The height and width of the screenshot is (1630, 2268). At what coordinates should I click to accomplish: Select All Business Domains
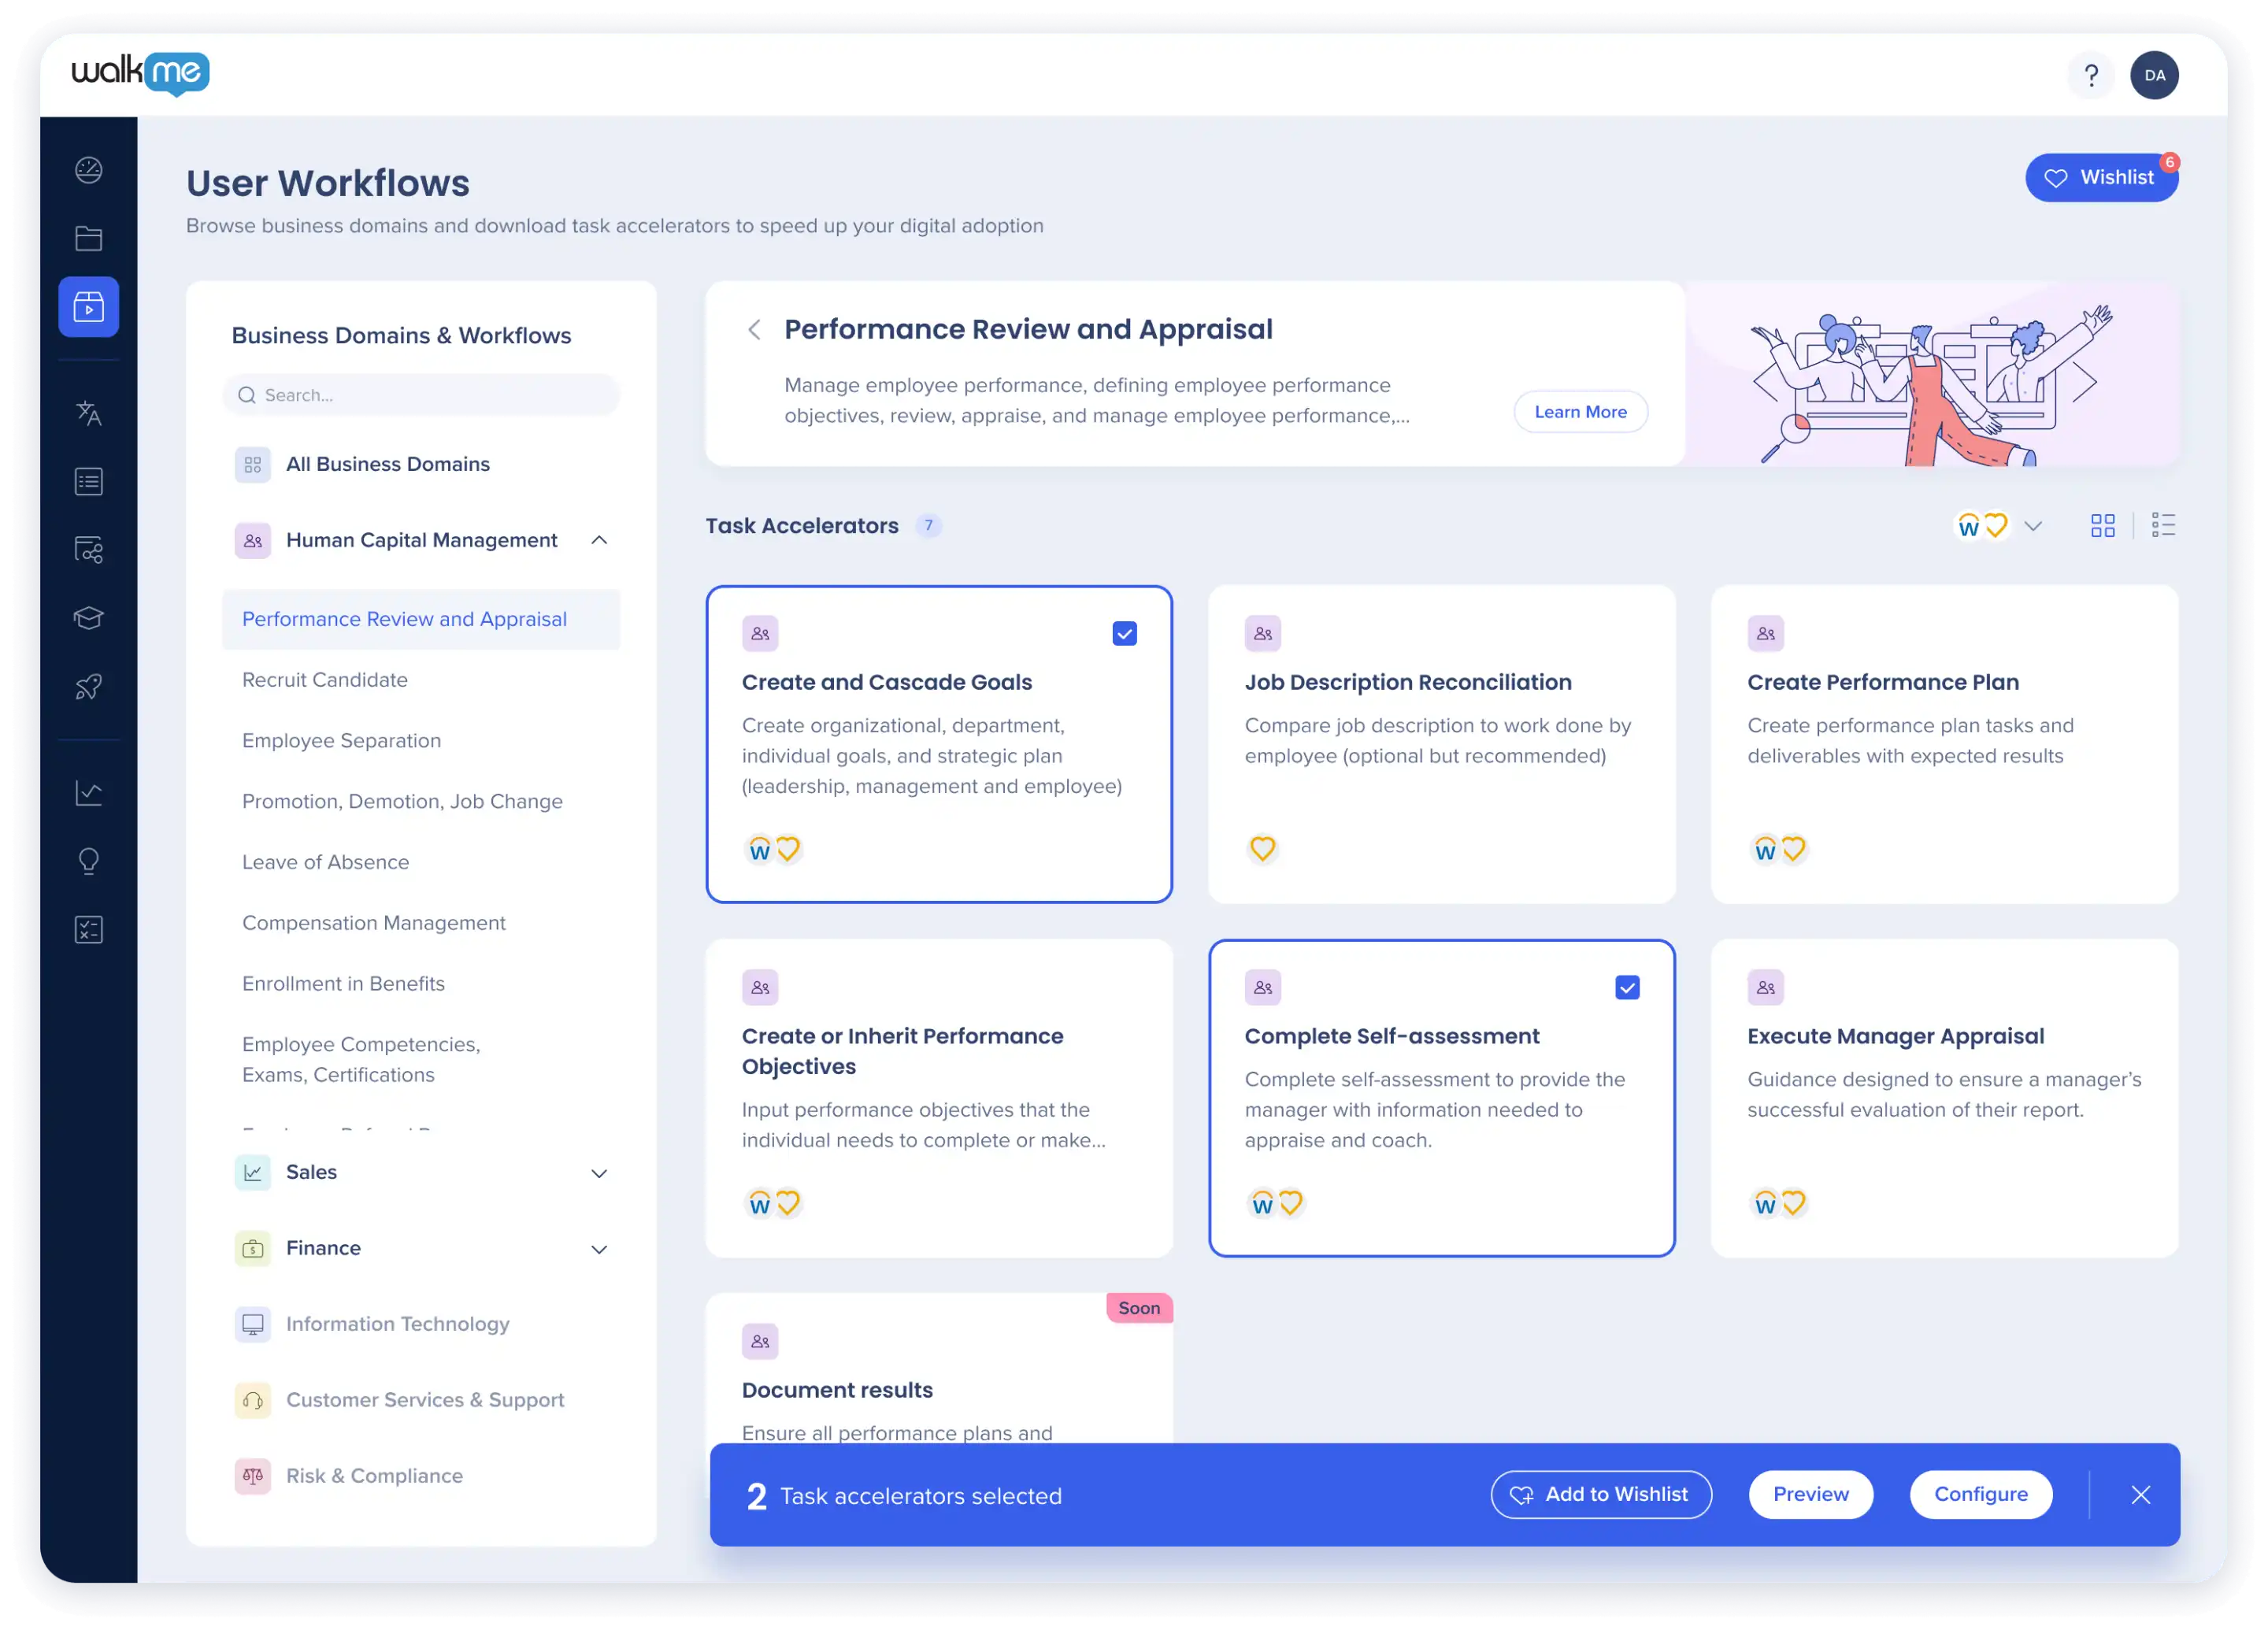(388, 465)
